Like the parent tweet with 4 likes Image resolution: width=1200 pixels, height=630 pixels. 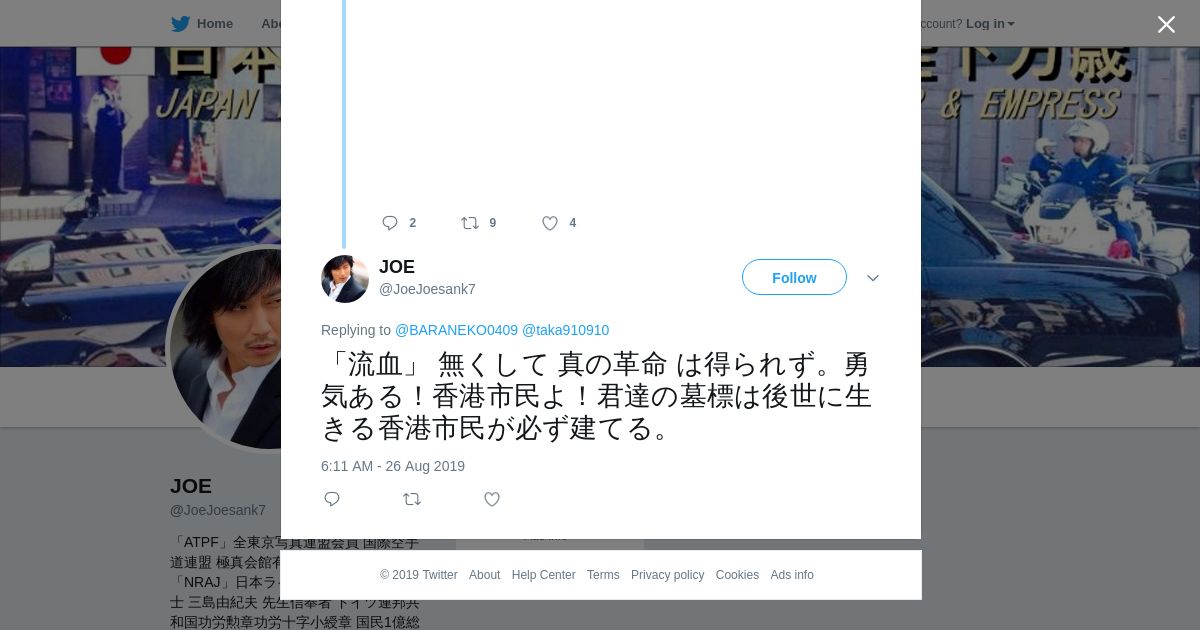(x=550, y=223)
